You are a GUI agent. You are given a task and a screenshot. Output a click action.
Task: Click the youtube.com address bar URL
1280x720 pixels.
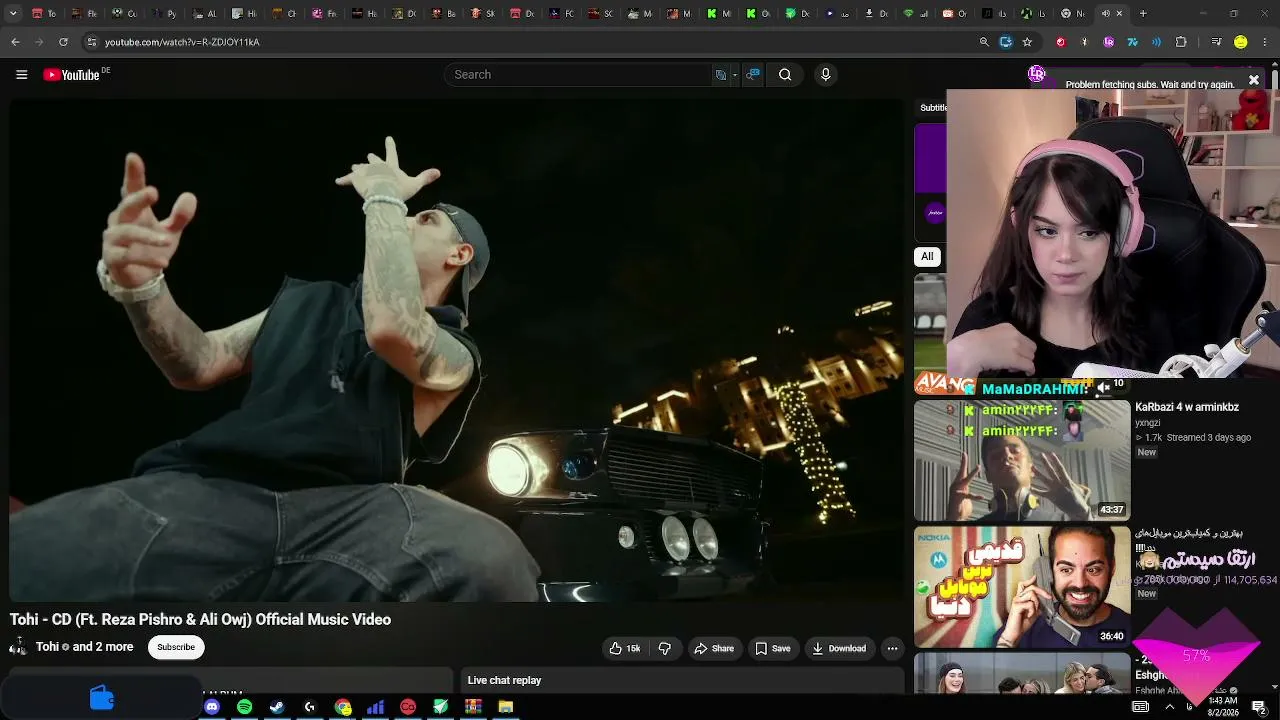(182, 42)
